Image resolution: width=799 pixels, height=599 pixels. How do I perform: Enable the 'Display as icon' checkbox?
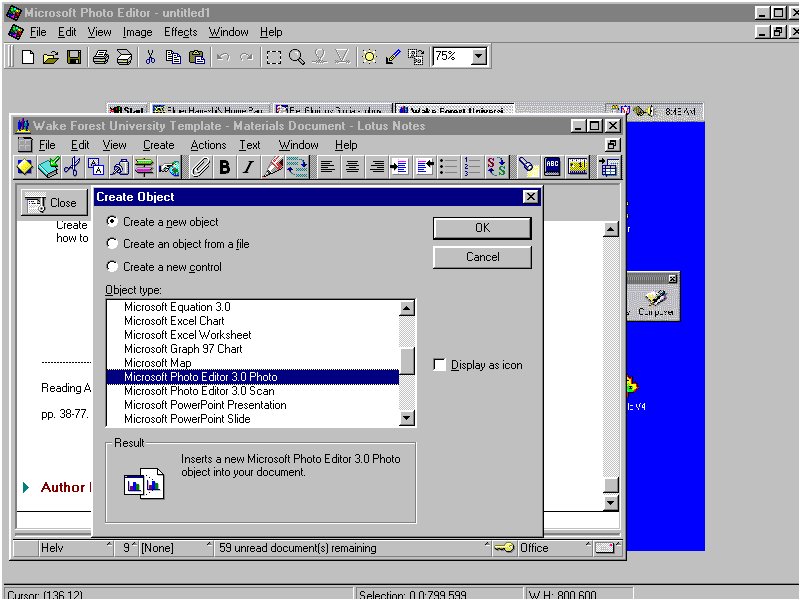[x=440, y=365]
